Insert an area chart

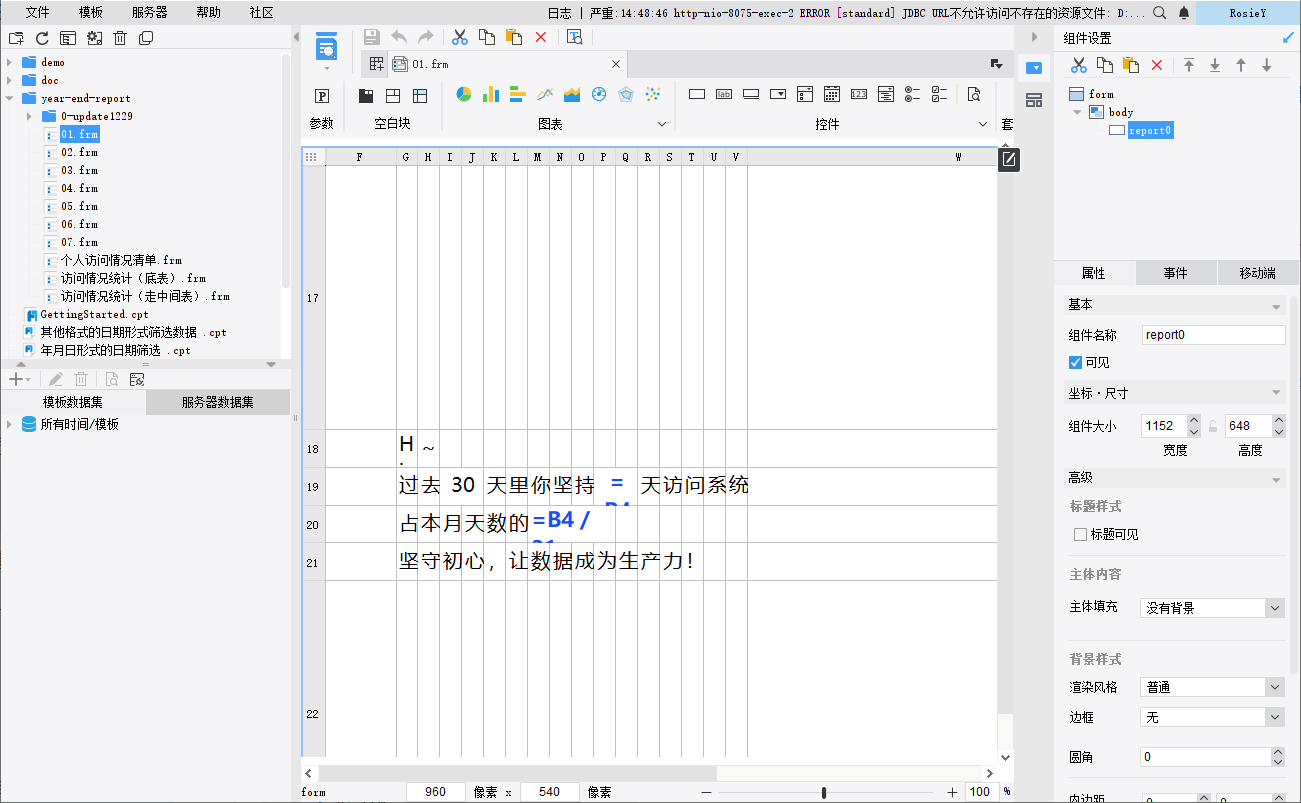(572, 94)
